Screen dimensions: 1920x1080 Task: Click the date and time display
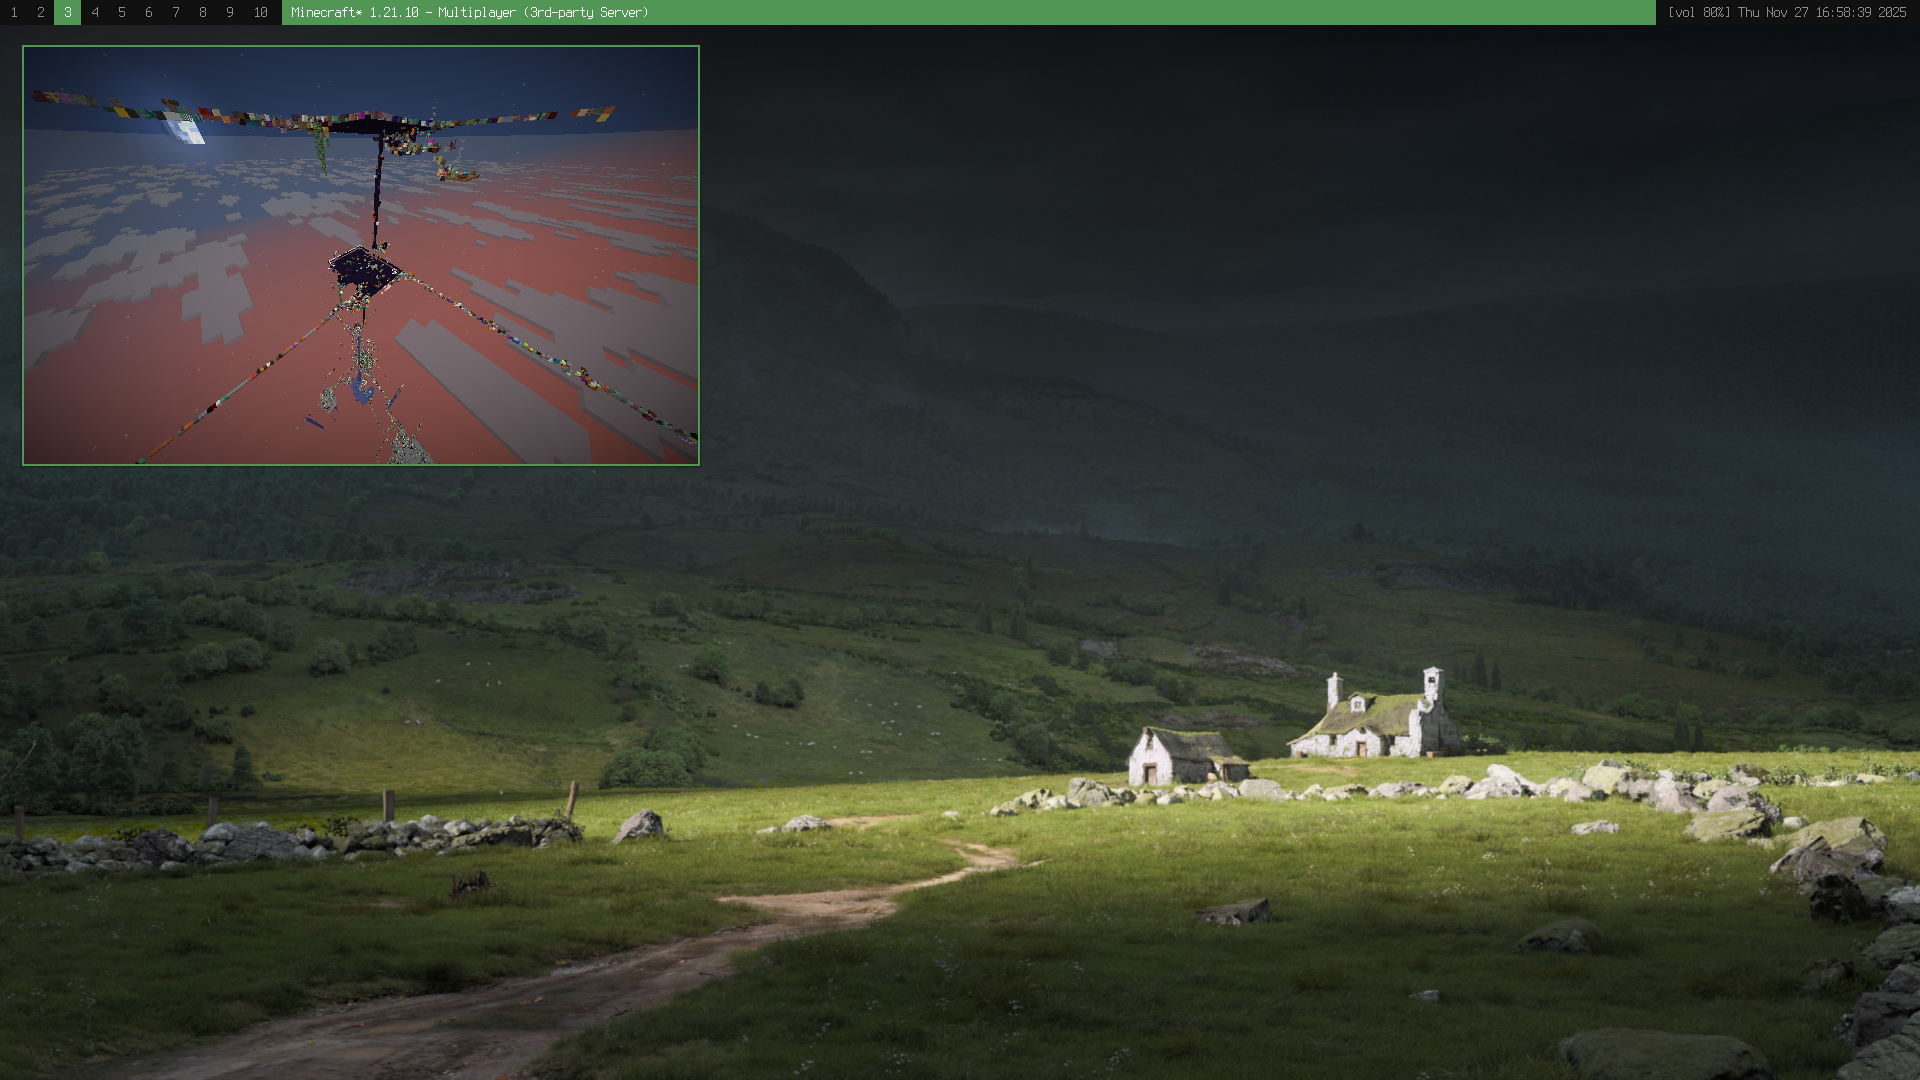pos(1822,12)
